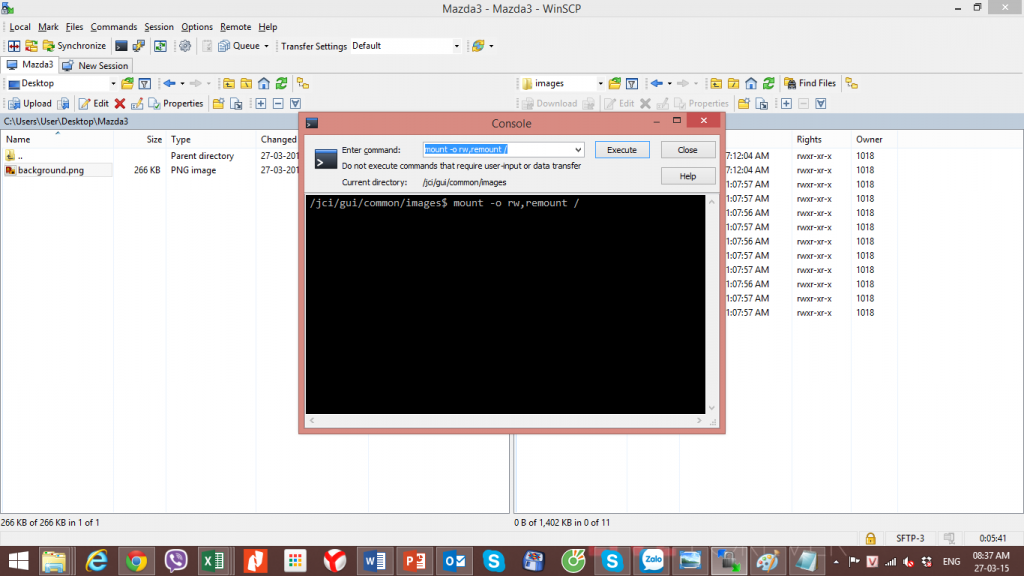This screenshot has height=576, width=1024.
Task: Go to remote parent directory icon
Action: pos(716,84)
